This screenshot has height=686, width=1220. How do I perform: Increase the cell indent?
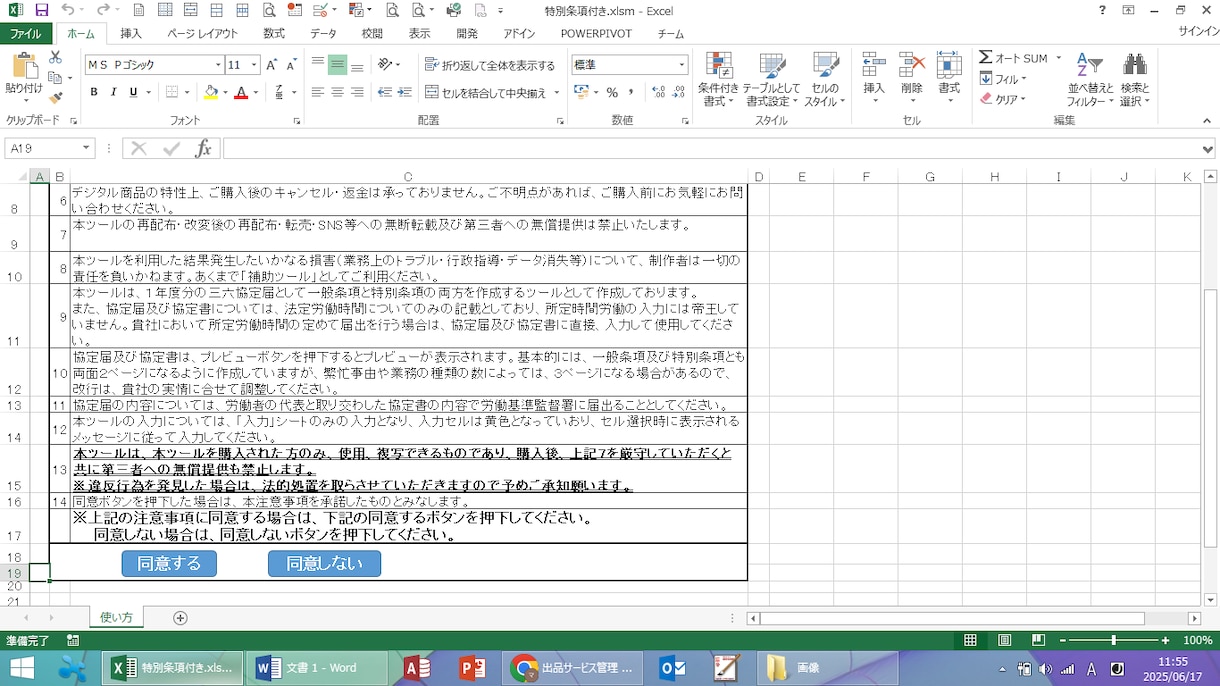[405, 92]
